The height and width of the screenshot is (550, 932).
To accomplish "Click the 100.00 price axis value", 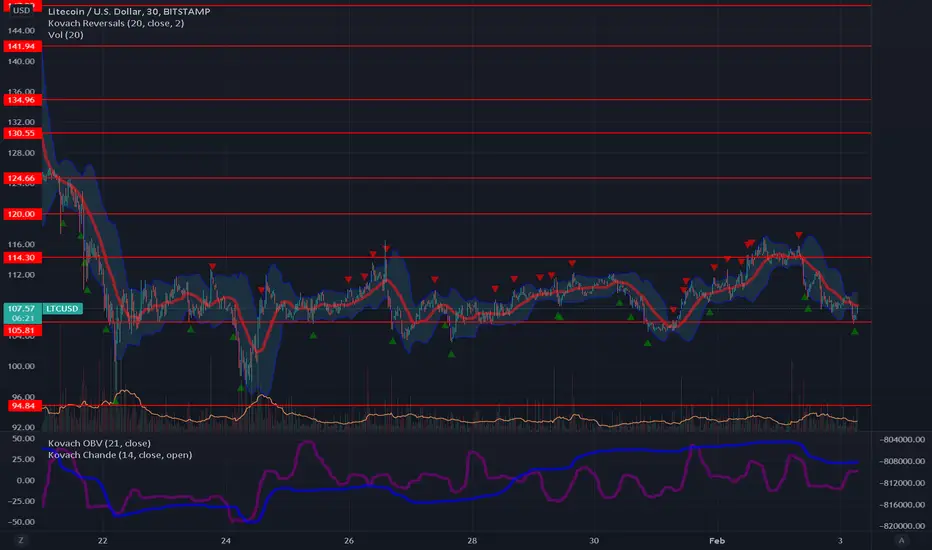I will click(21, 366).
